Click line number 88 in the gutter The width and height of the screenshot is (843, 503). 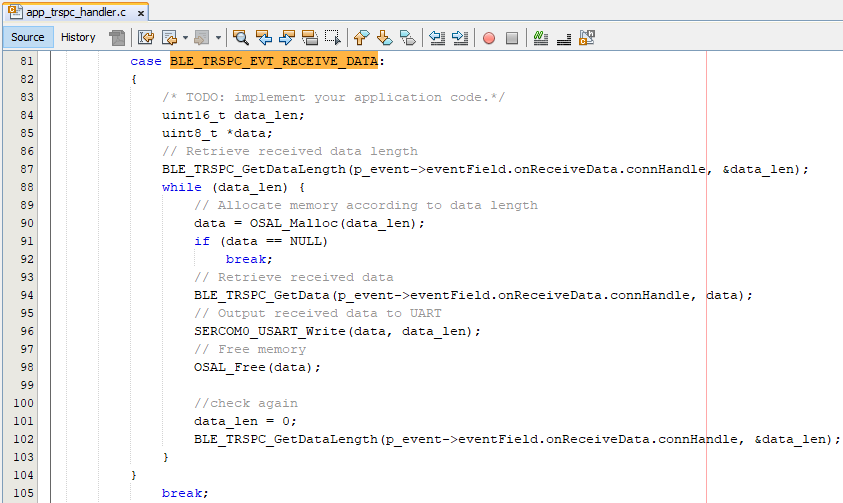pyautogui.click(x=27, y=187)
